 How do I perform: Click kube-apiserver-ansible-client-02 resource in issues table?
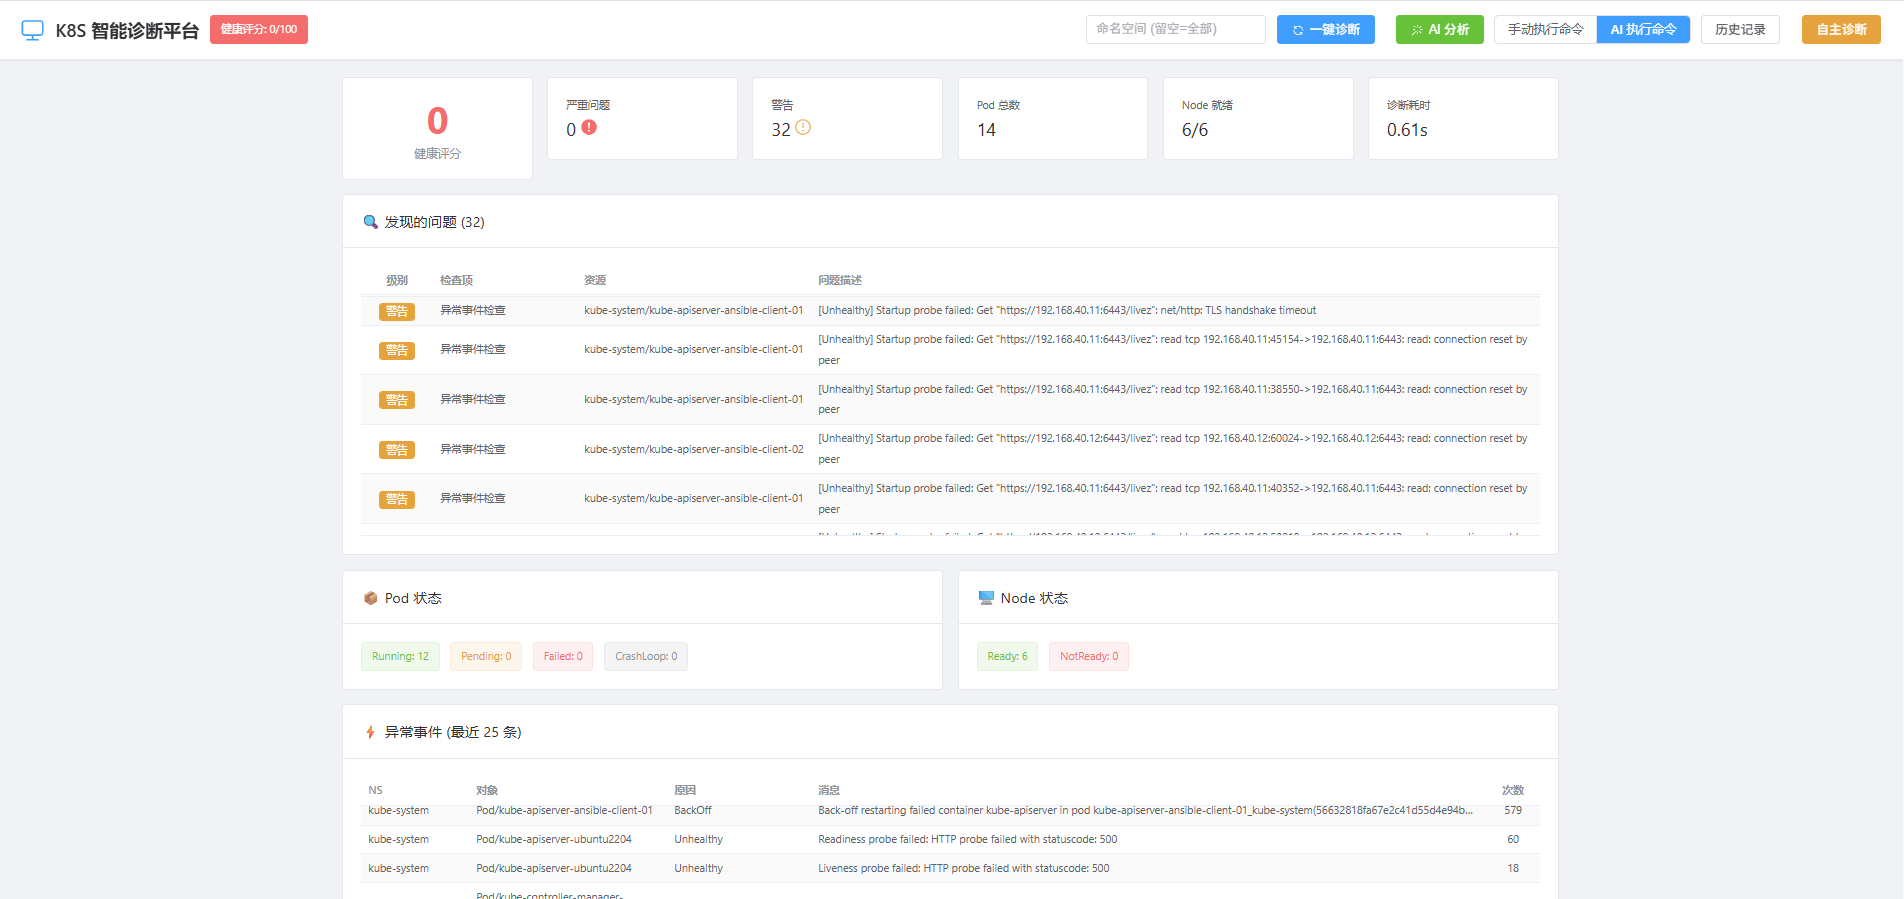[x=694, y=449]
